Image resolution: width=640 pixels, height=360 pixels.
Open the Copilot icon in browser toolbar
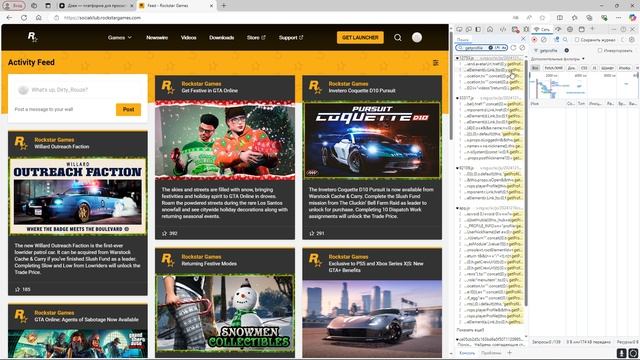(632, 18)
